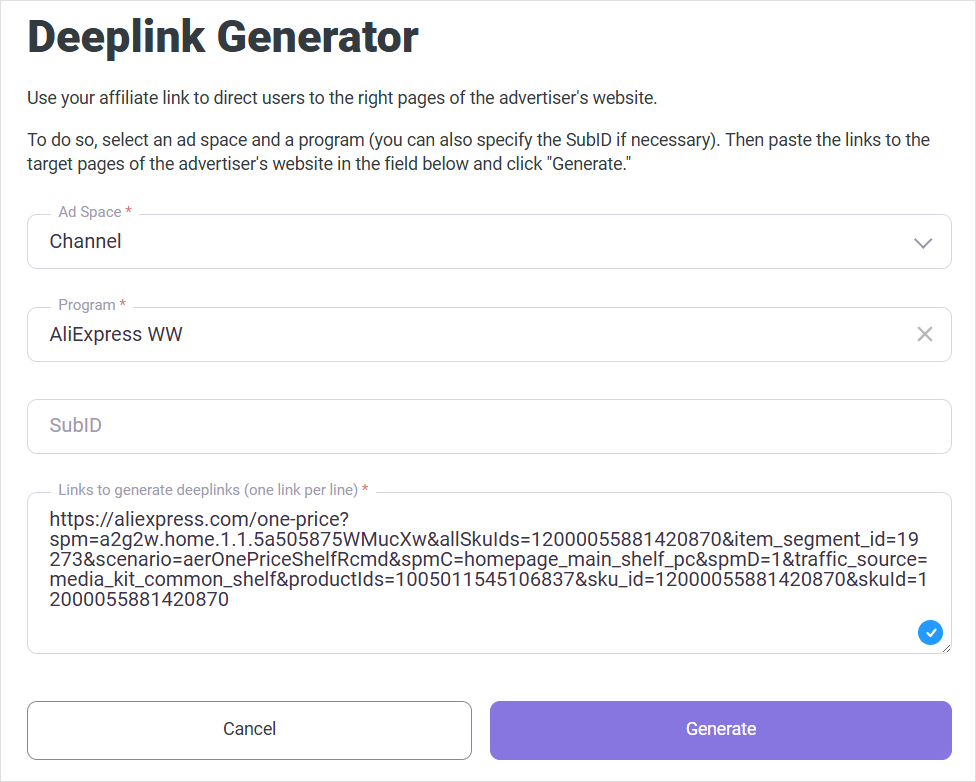Screen dimensions: 976x782
Task: Clear the AliExpress WW program selection
Action: point(925,334)
